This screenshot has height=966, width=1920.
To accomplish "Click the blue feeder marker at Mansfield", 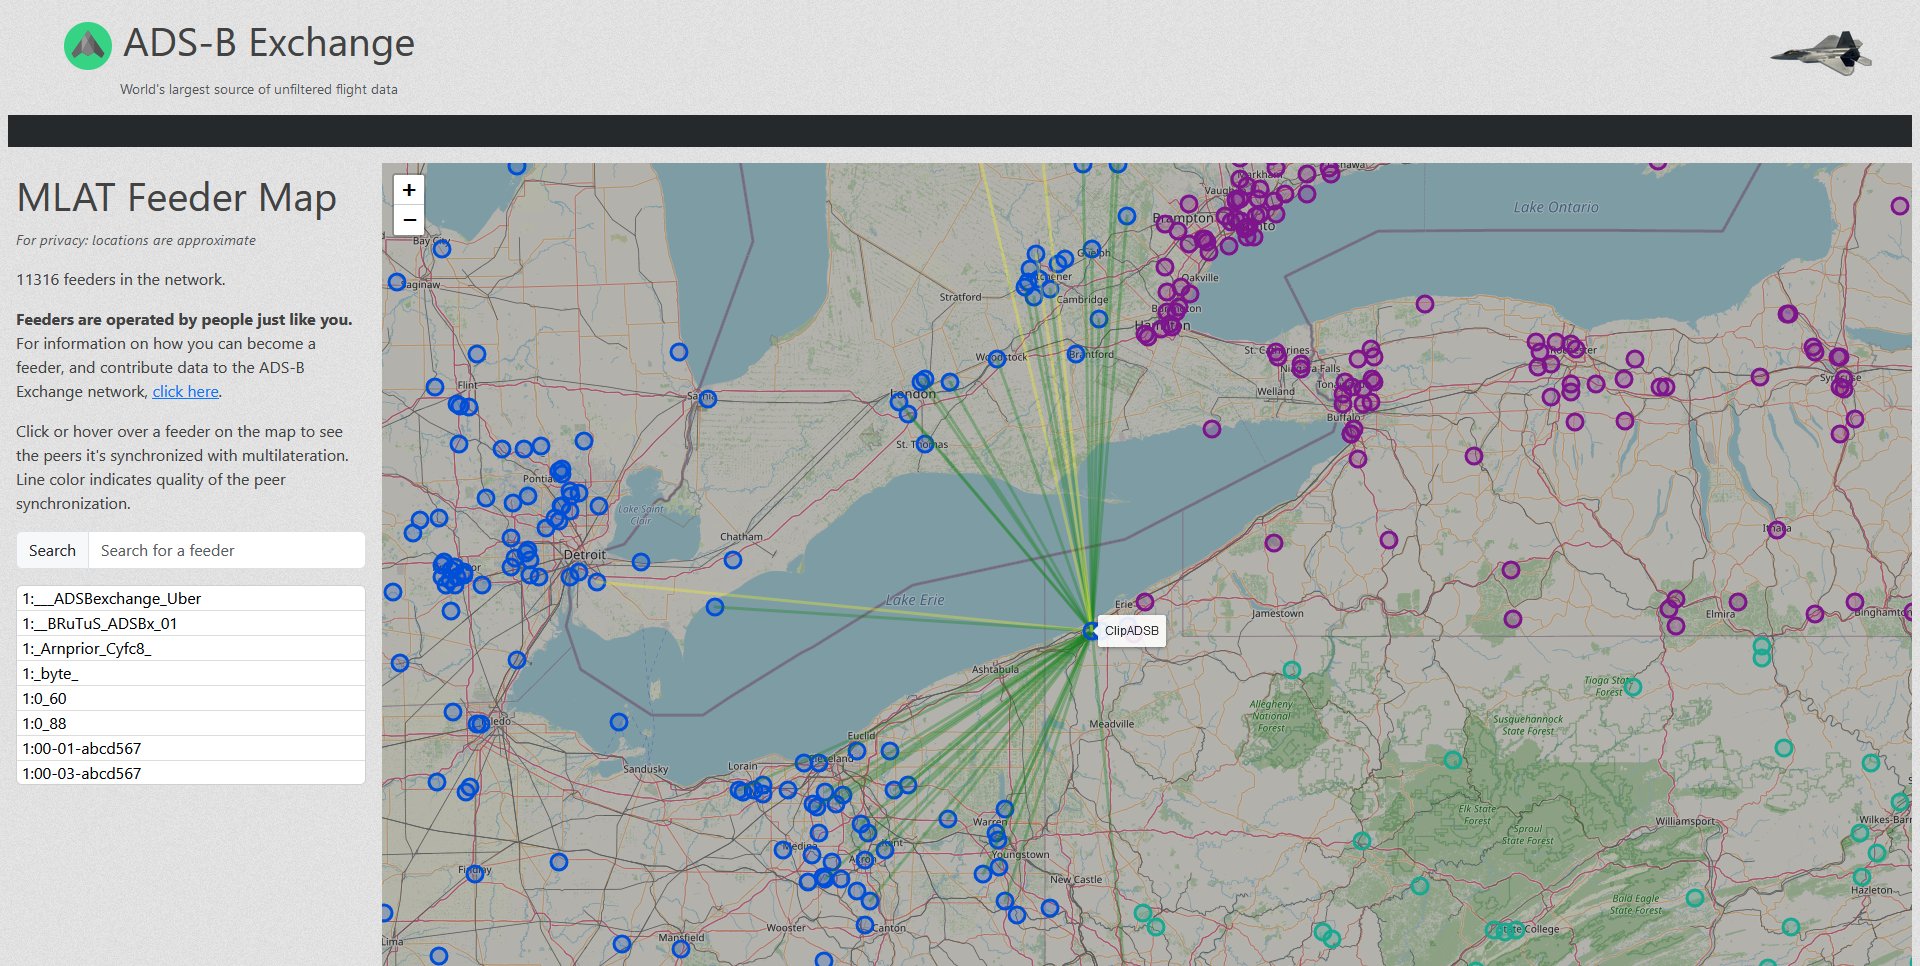I will (x=681, y=948).
